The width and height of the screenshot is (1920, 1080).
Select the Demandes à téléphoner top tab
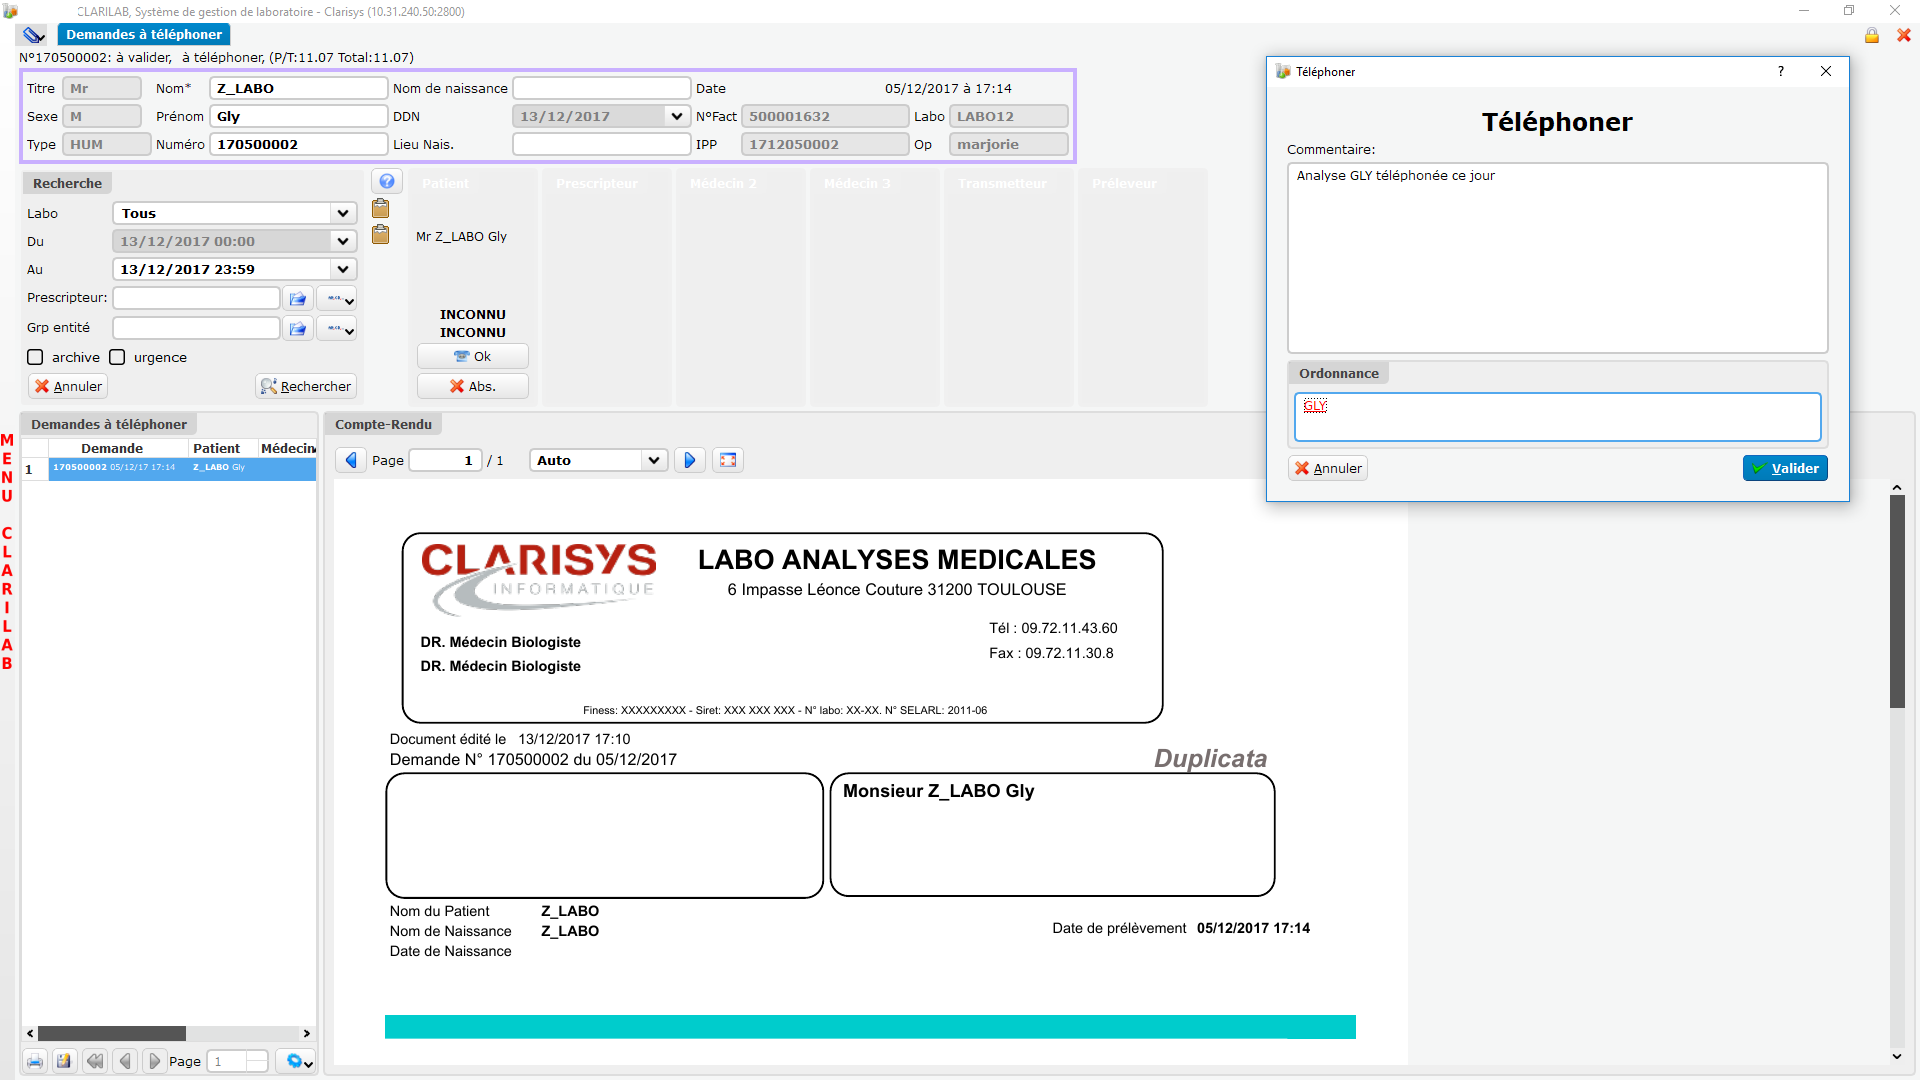tap(144, 34)
